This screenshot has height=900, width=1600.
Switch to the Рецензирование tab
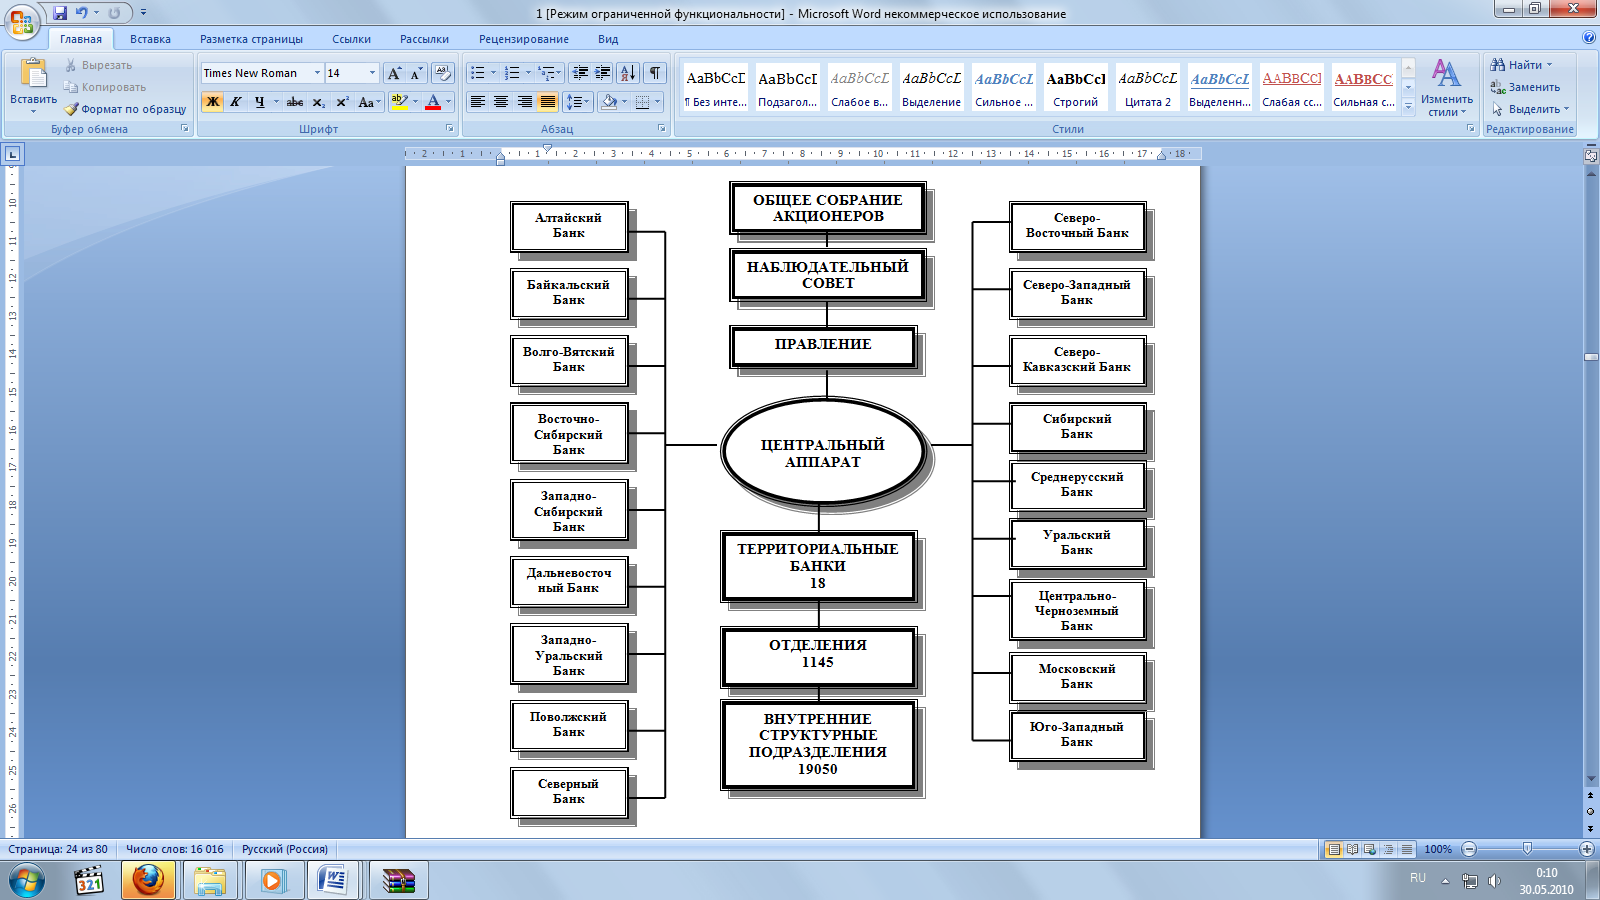click(523, 39)
